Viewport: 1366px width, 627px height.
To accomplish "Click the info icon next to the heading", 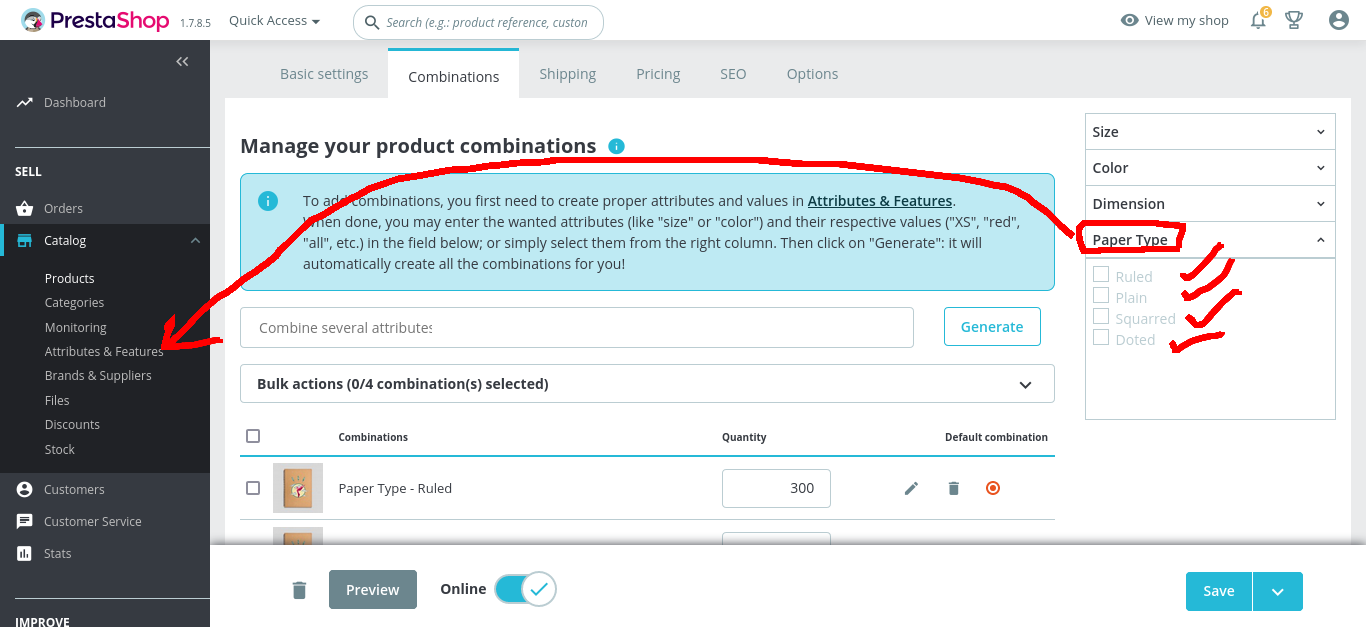I will [x=616, y=147].
